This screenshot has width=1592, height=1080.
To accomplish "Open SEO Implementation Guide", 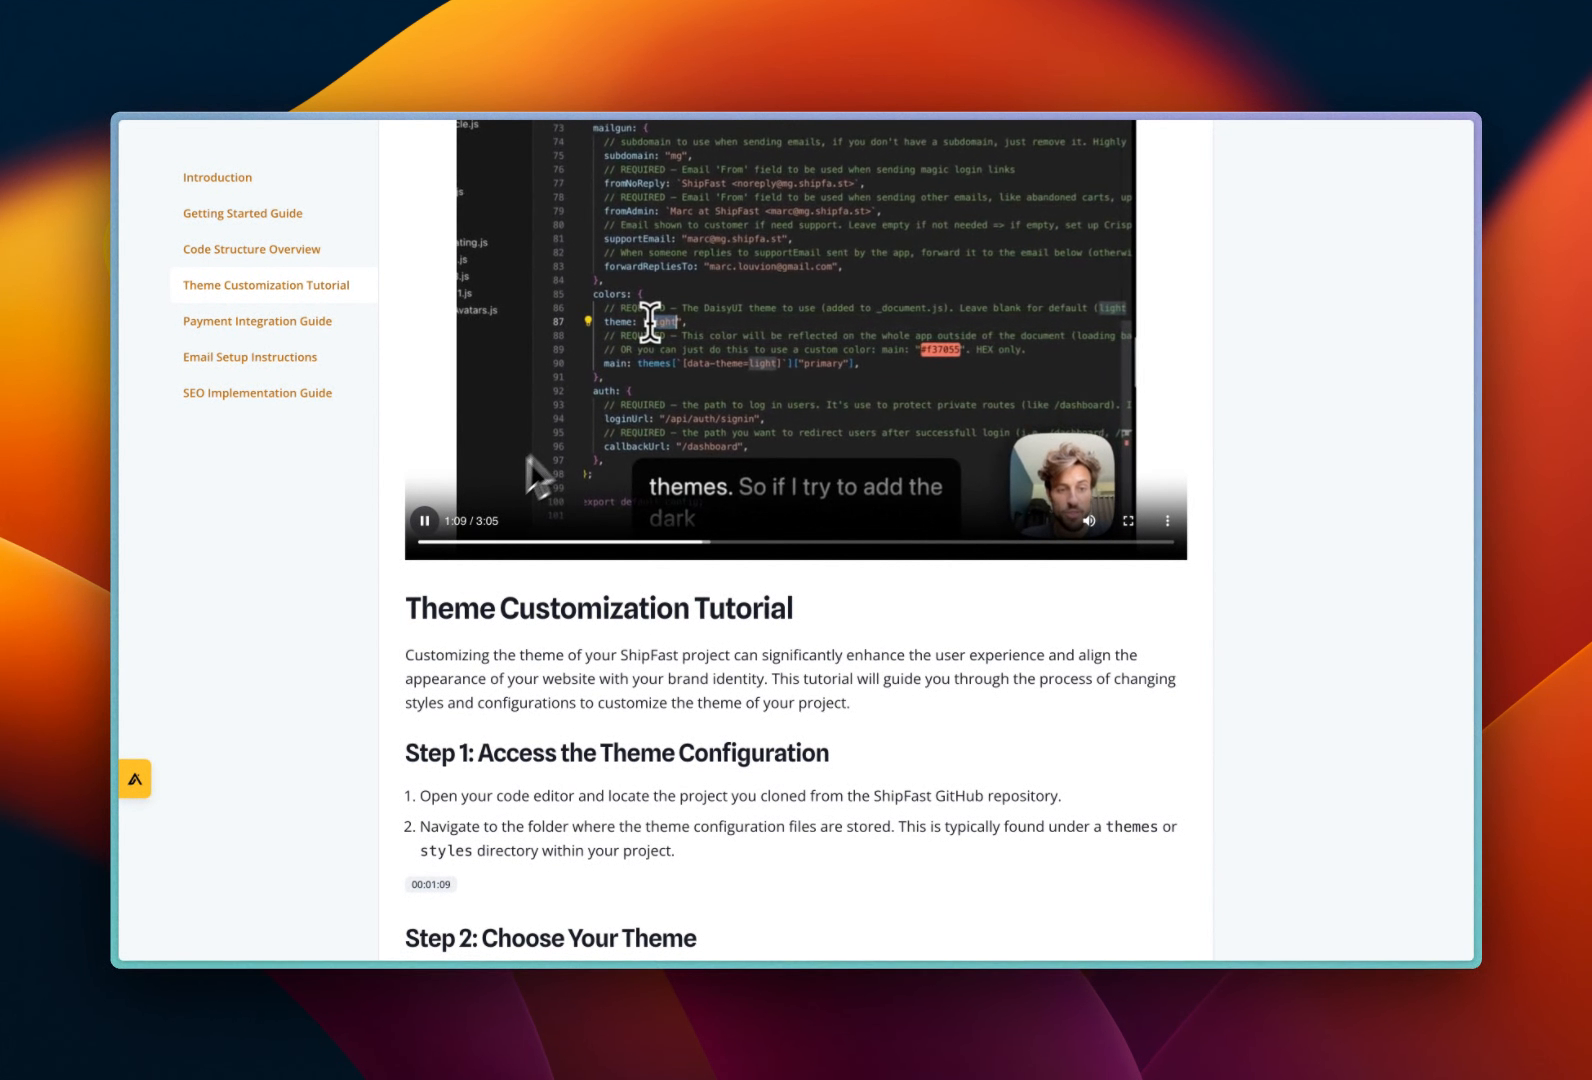I will [257, 394].
